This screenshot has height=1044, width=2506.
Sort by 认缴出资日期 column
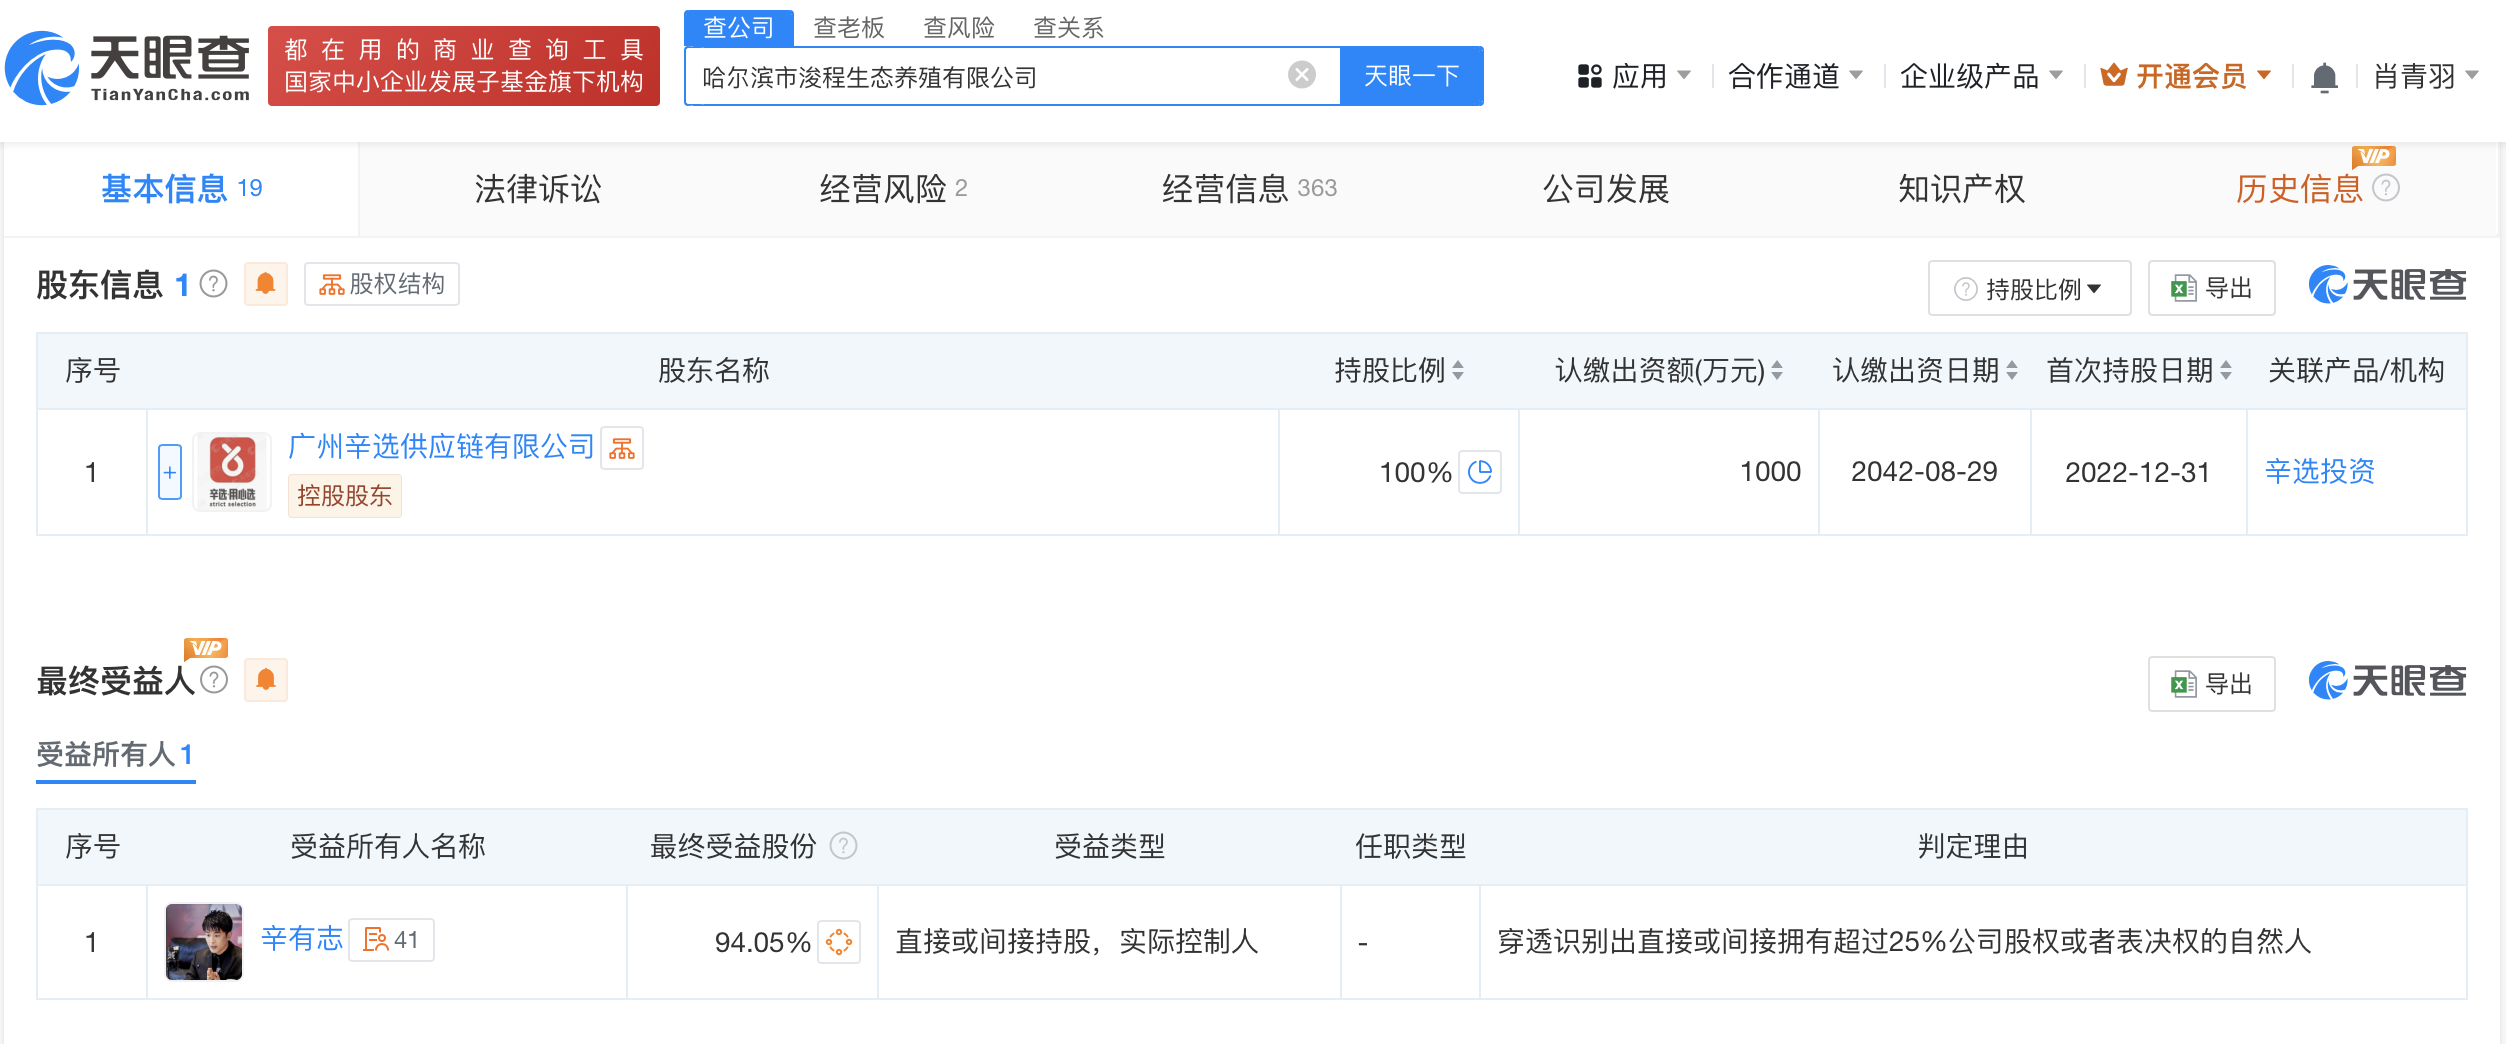coord(2012,371)
